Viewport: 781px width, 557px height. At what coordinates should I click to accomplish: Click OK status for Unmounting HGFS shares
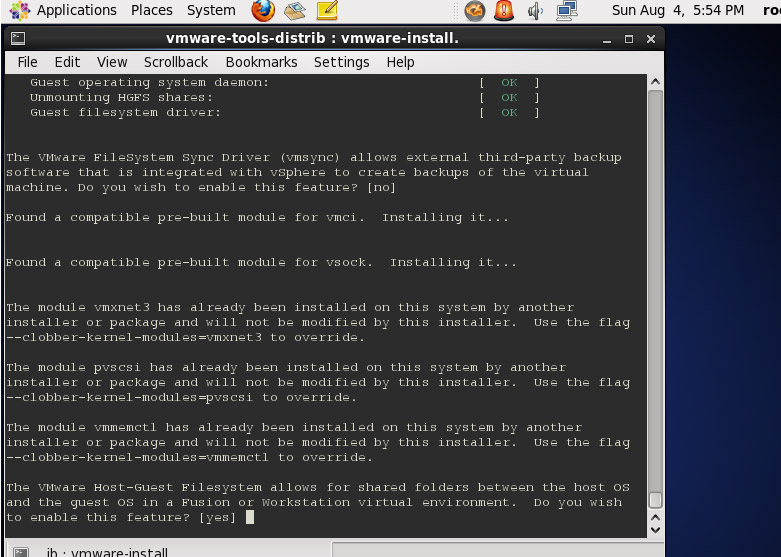coord(509,97)
